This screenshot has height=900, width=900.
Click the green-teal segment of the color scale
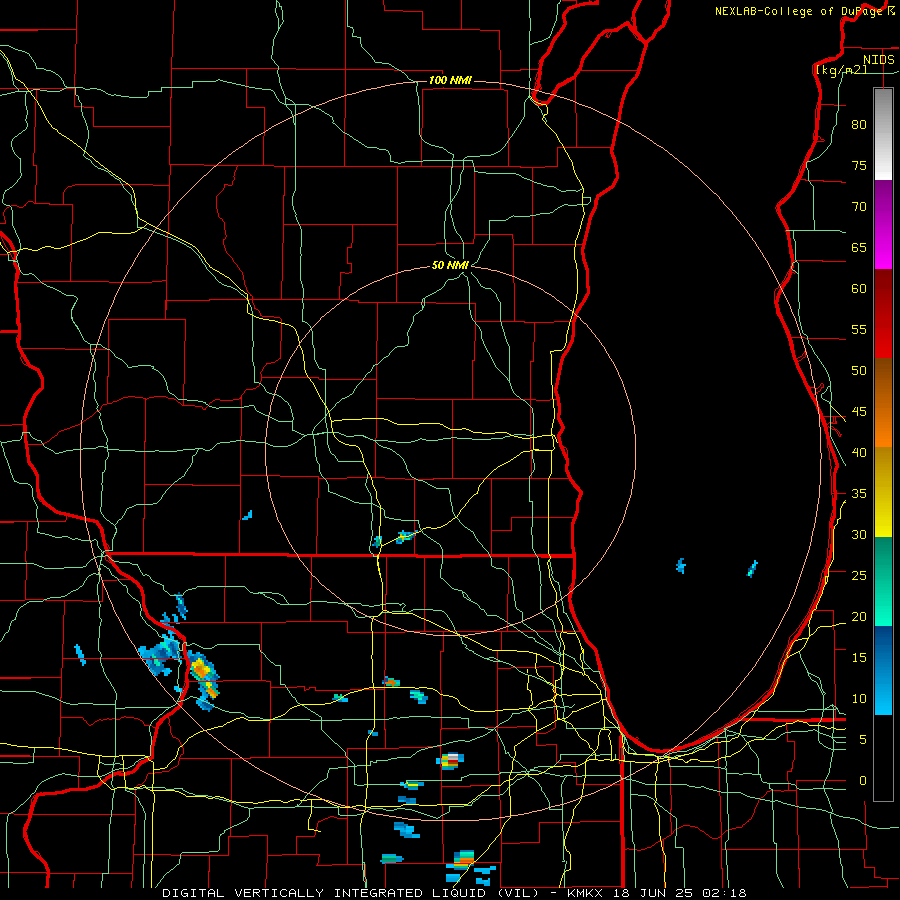pos(883,581)
